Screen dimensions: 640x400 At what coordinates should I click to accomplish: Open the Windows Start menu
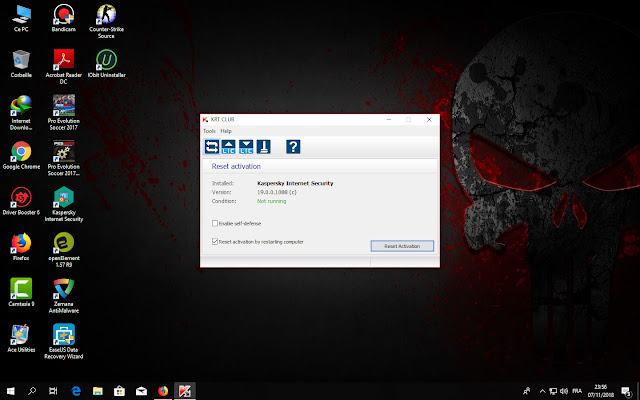(11, 391)
